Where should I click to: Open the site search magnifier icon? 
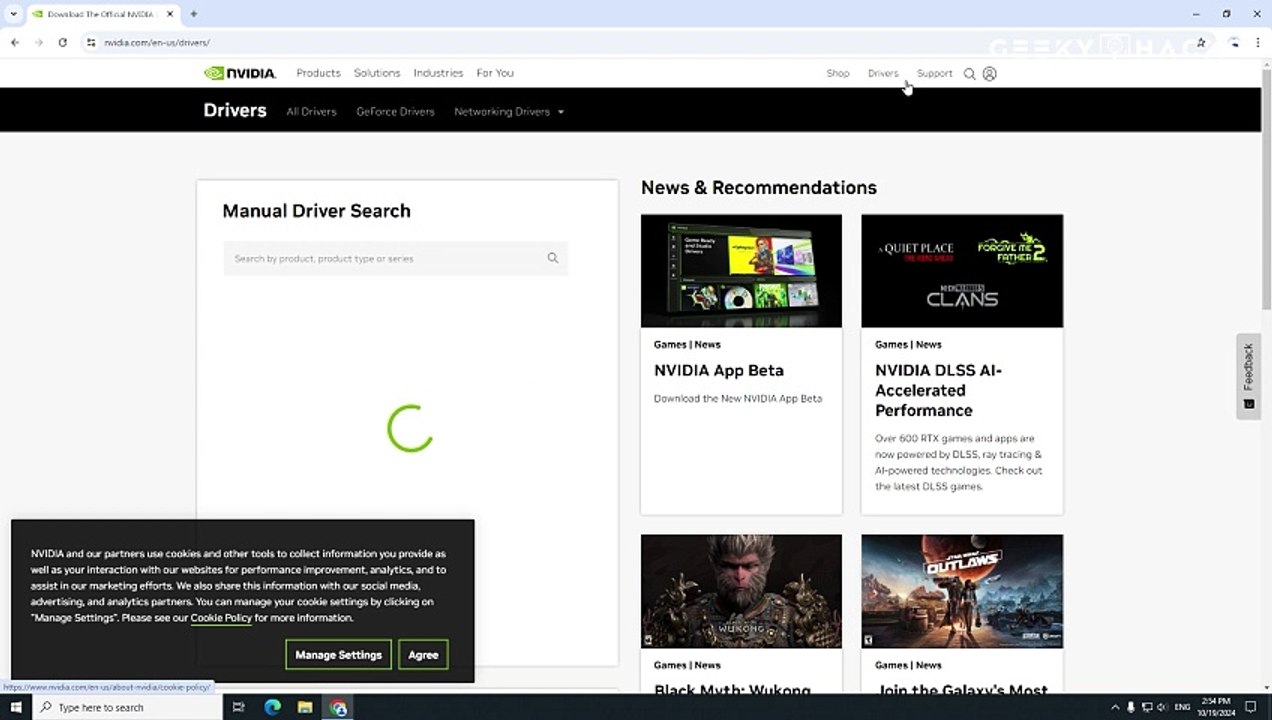coord(969,74)
